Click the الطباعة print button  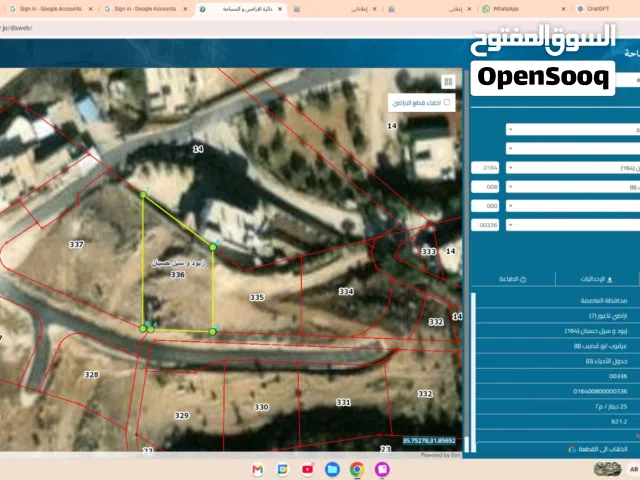click(513, 279)
